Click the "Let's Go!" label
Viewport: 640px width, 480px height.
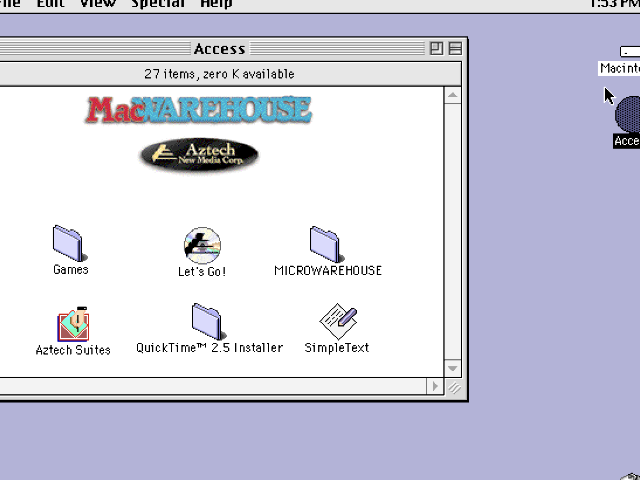pyautogui.click(x=202, y=271)
